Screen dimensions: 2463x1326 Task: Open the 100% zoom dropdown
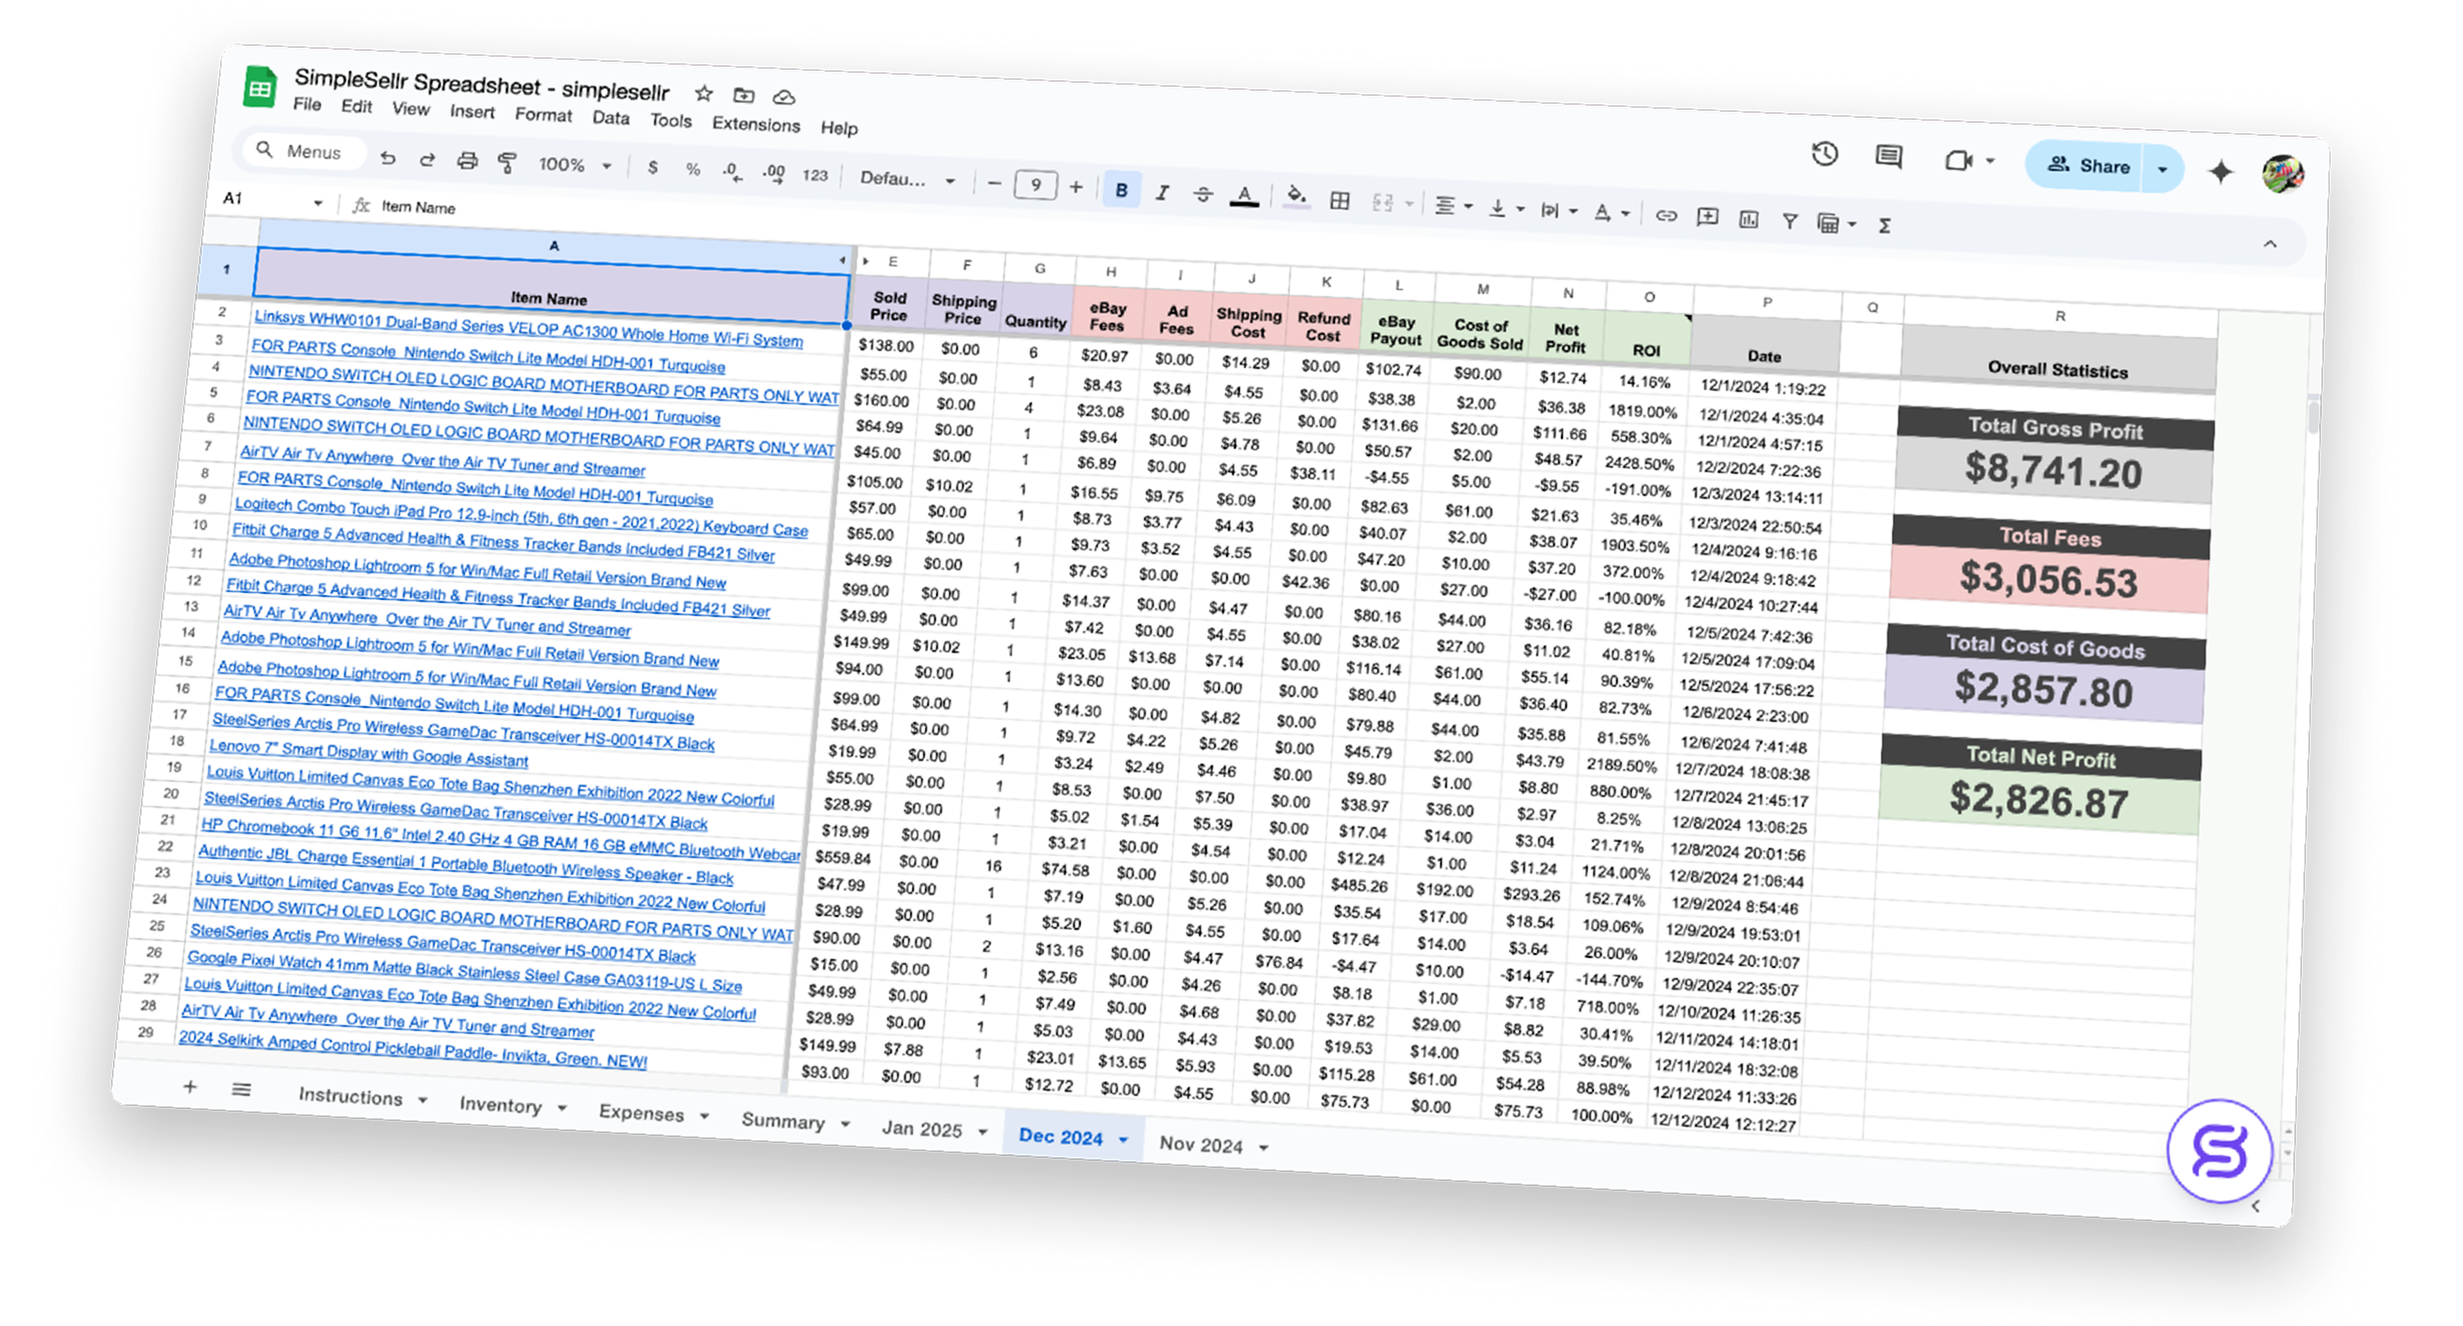point(574,165)
